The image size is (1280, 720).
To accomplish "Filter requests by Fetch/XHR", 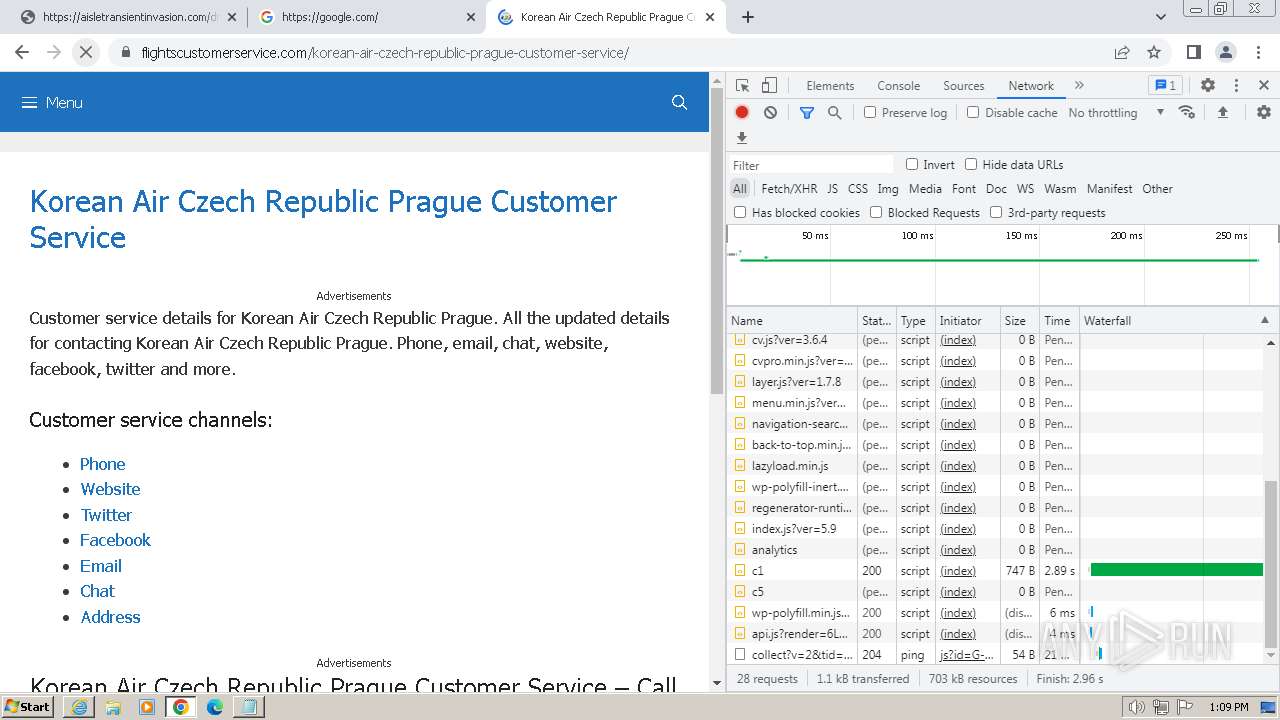I will tap(789, 188).
